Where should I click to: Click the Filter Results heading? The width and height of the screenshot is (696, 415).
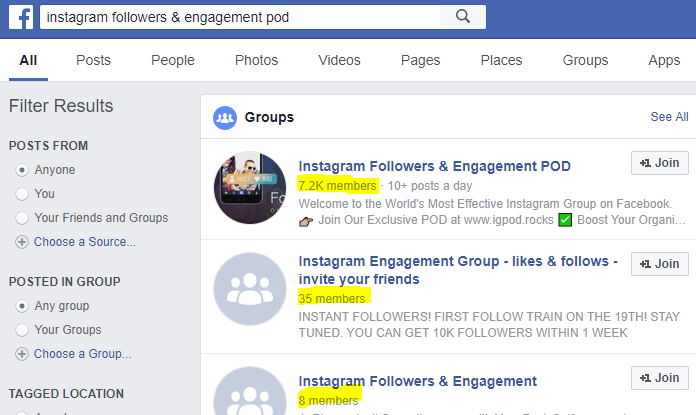tap(61, 106)
